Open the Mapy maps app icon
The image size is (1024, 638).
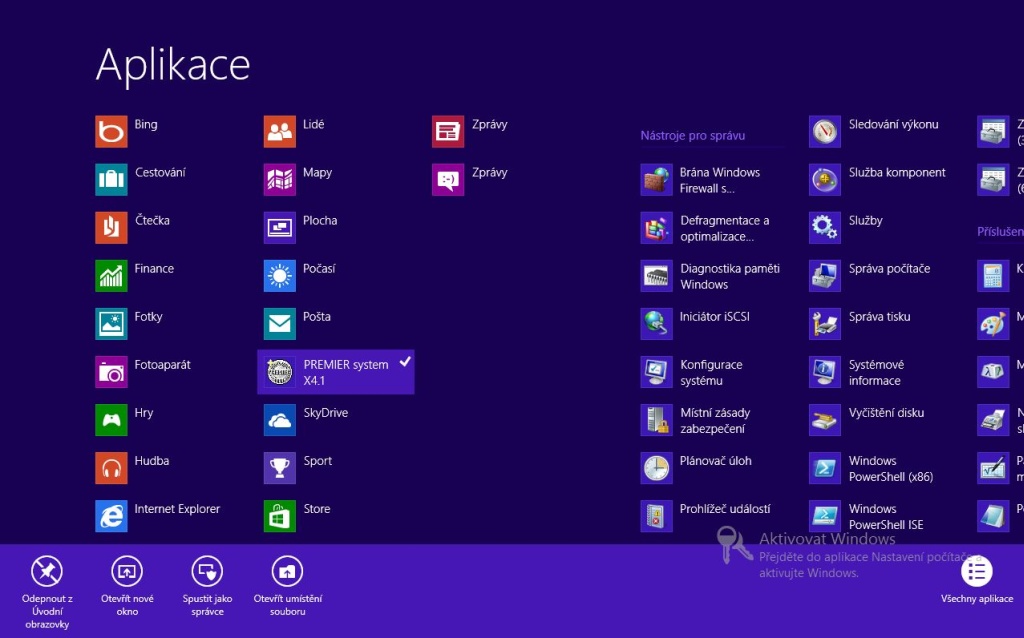[x=280, y=180]
